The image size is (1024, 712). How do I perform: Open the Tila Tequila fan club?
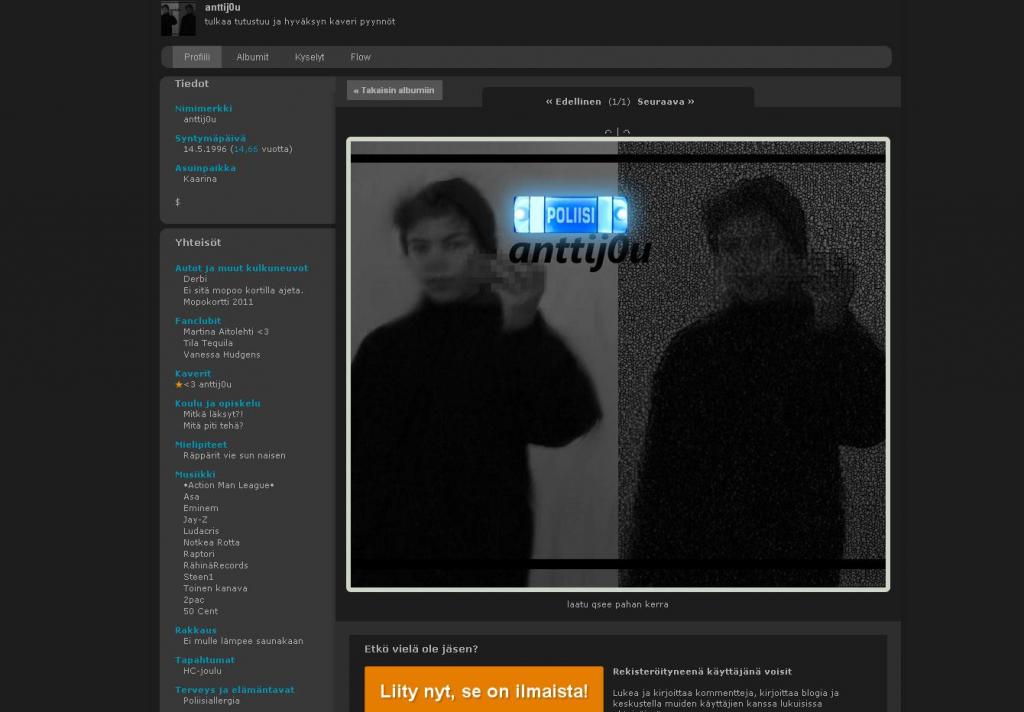point(208,343)
